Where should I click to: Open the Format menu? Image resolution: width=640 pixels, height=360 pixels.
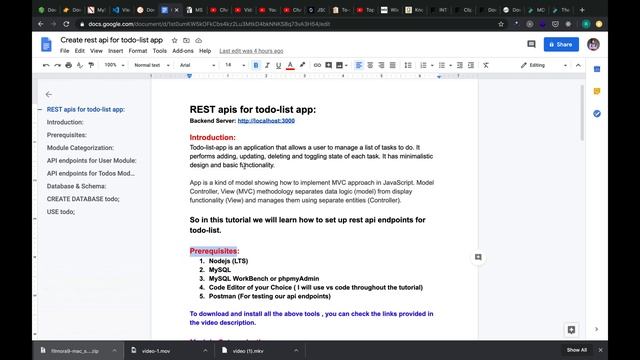pyautogui.click(x=138, y=51)
